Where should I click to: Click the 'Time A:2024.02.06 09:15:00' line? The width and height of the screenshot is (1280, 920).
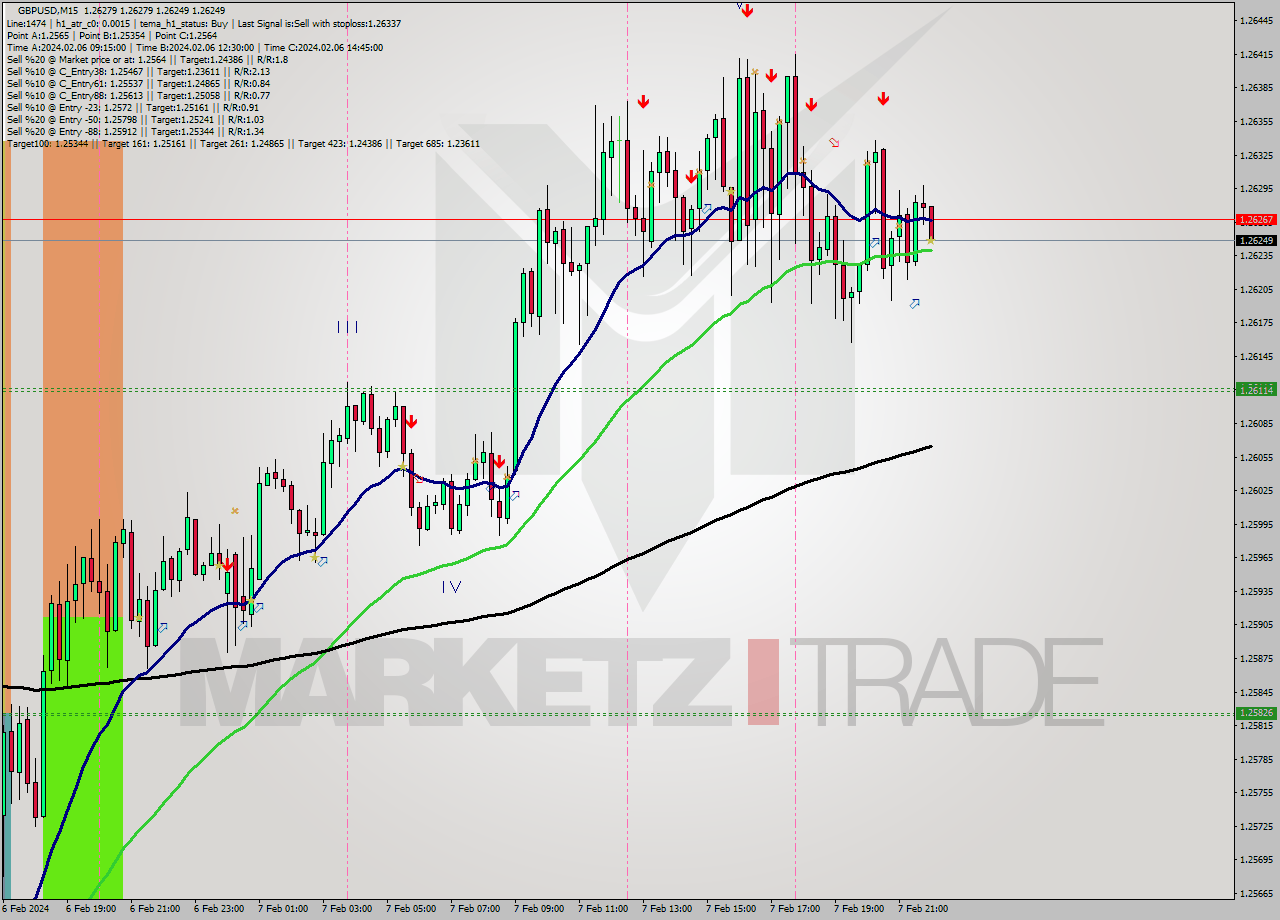(x=194, y=47)
